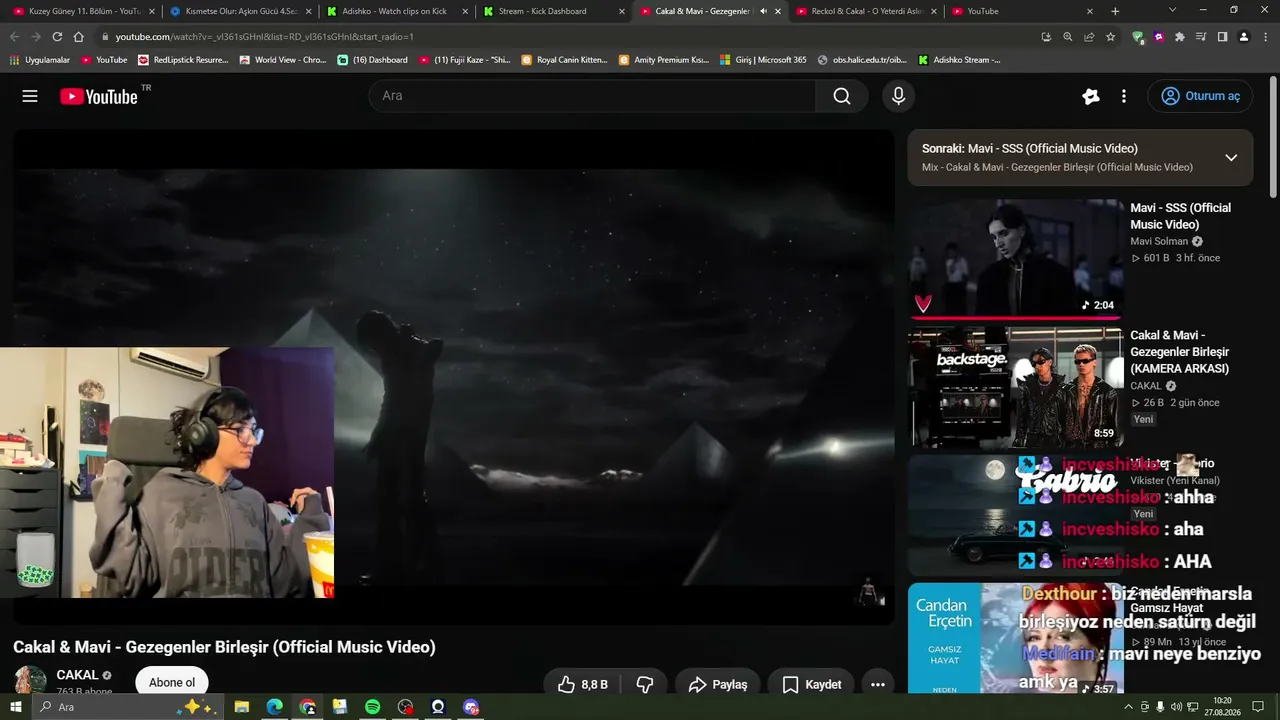Click the main video player
The width and height of the screenshot is (1280, 720).
pos(453,376)
